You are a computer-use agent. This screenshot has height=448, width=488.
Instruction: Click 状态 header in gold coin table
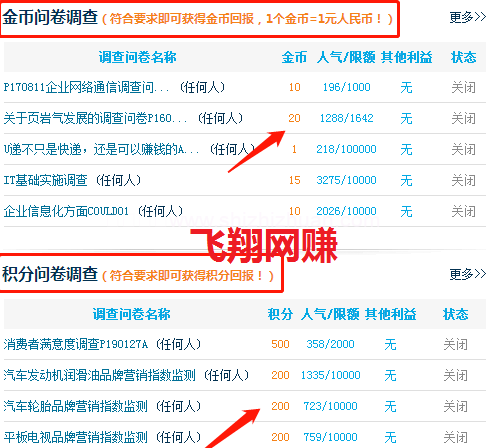point(464,57)
